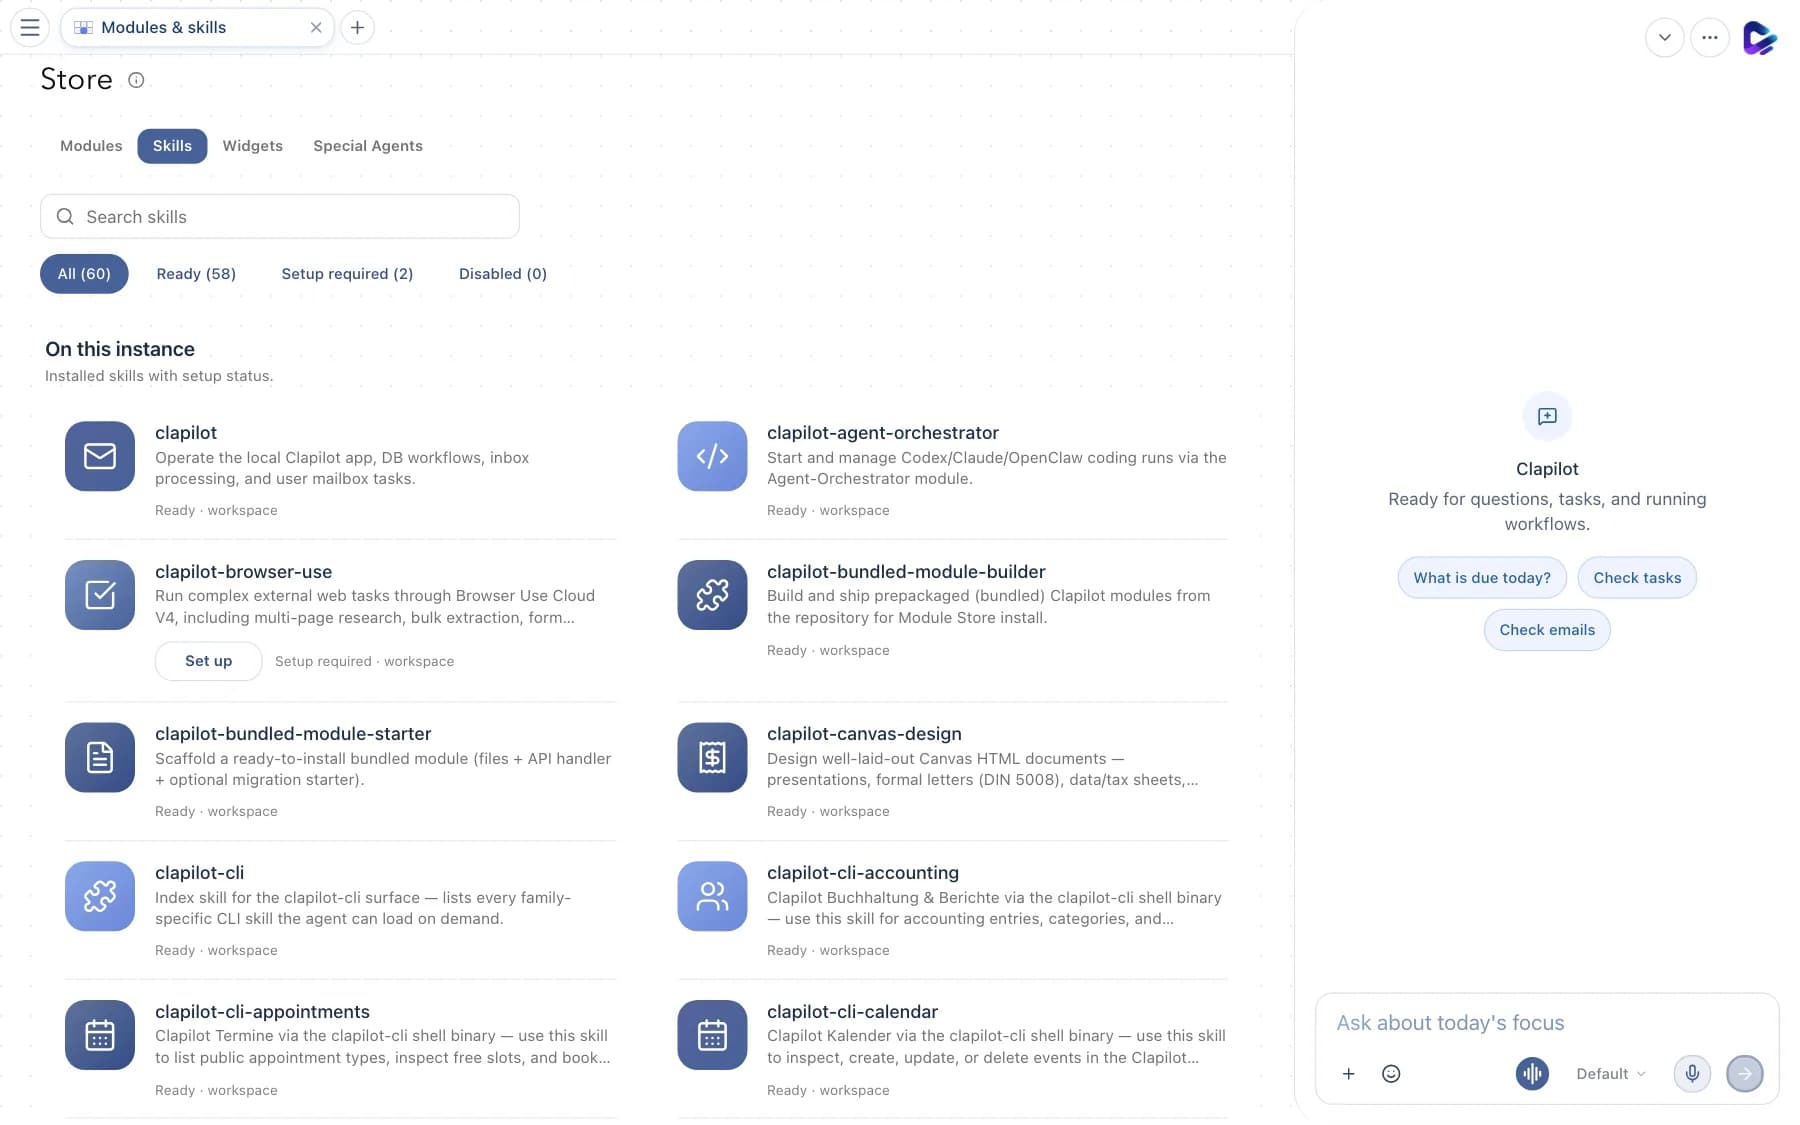Click the clapilot-browser-use checkbox icon
The height and width of the screenshot is (1125, 1800).
click(x=100, y=595)
